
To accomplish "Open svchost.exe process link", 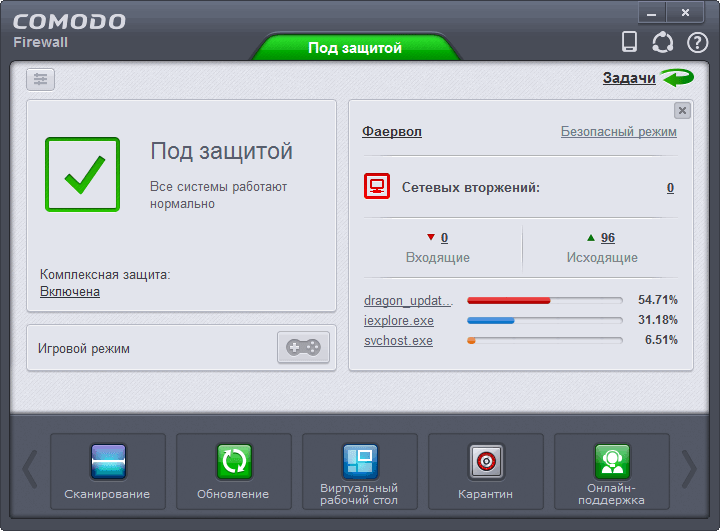I will 398,341.
